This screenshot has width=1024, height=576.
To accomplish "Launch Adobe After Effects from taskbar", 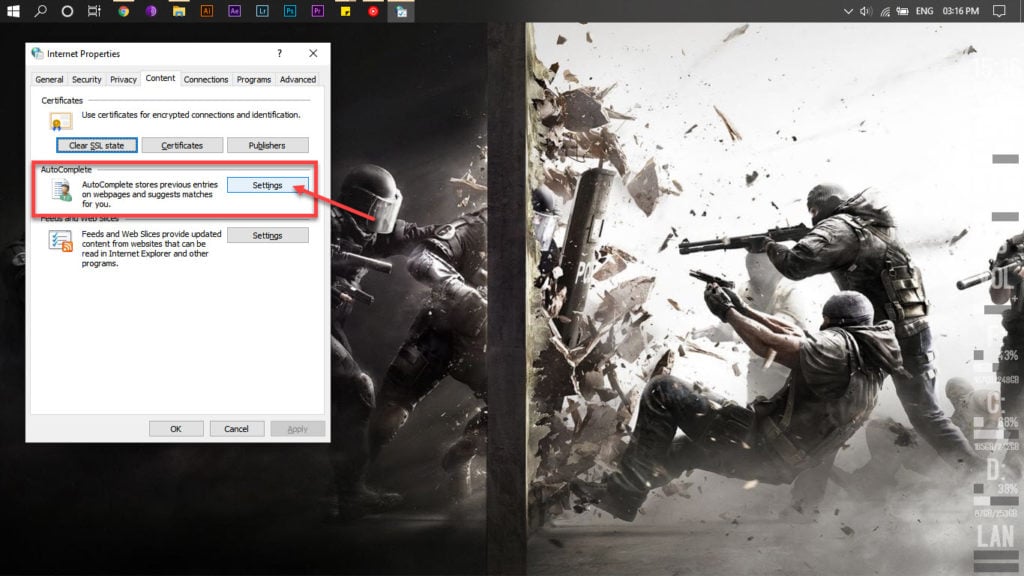I will 234,11.
